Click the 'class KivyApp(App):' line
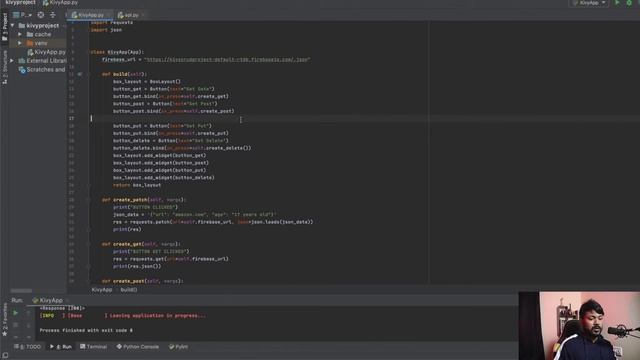 [117, 52]
